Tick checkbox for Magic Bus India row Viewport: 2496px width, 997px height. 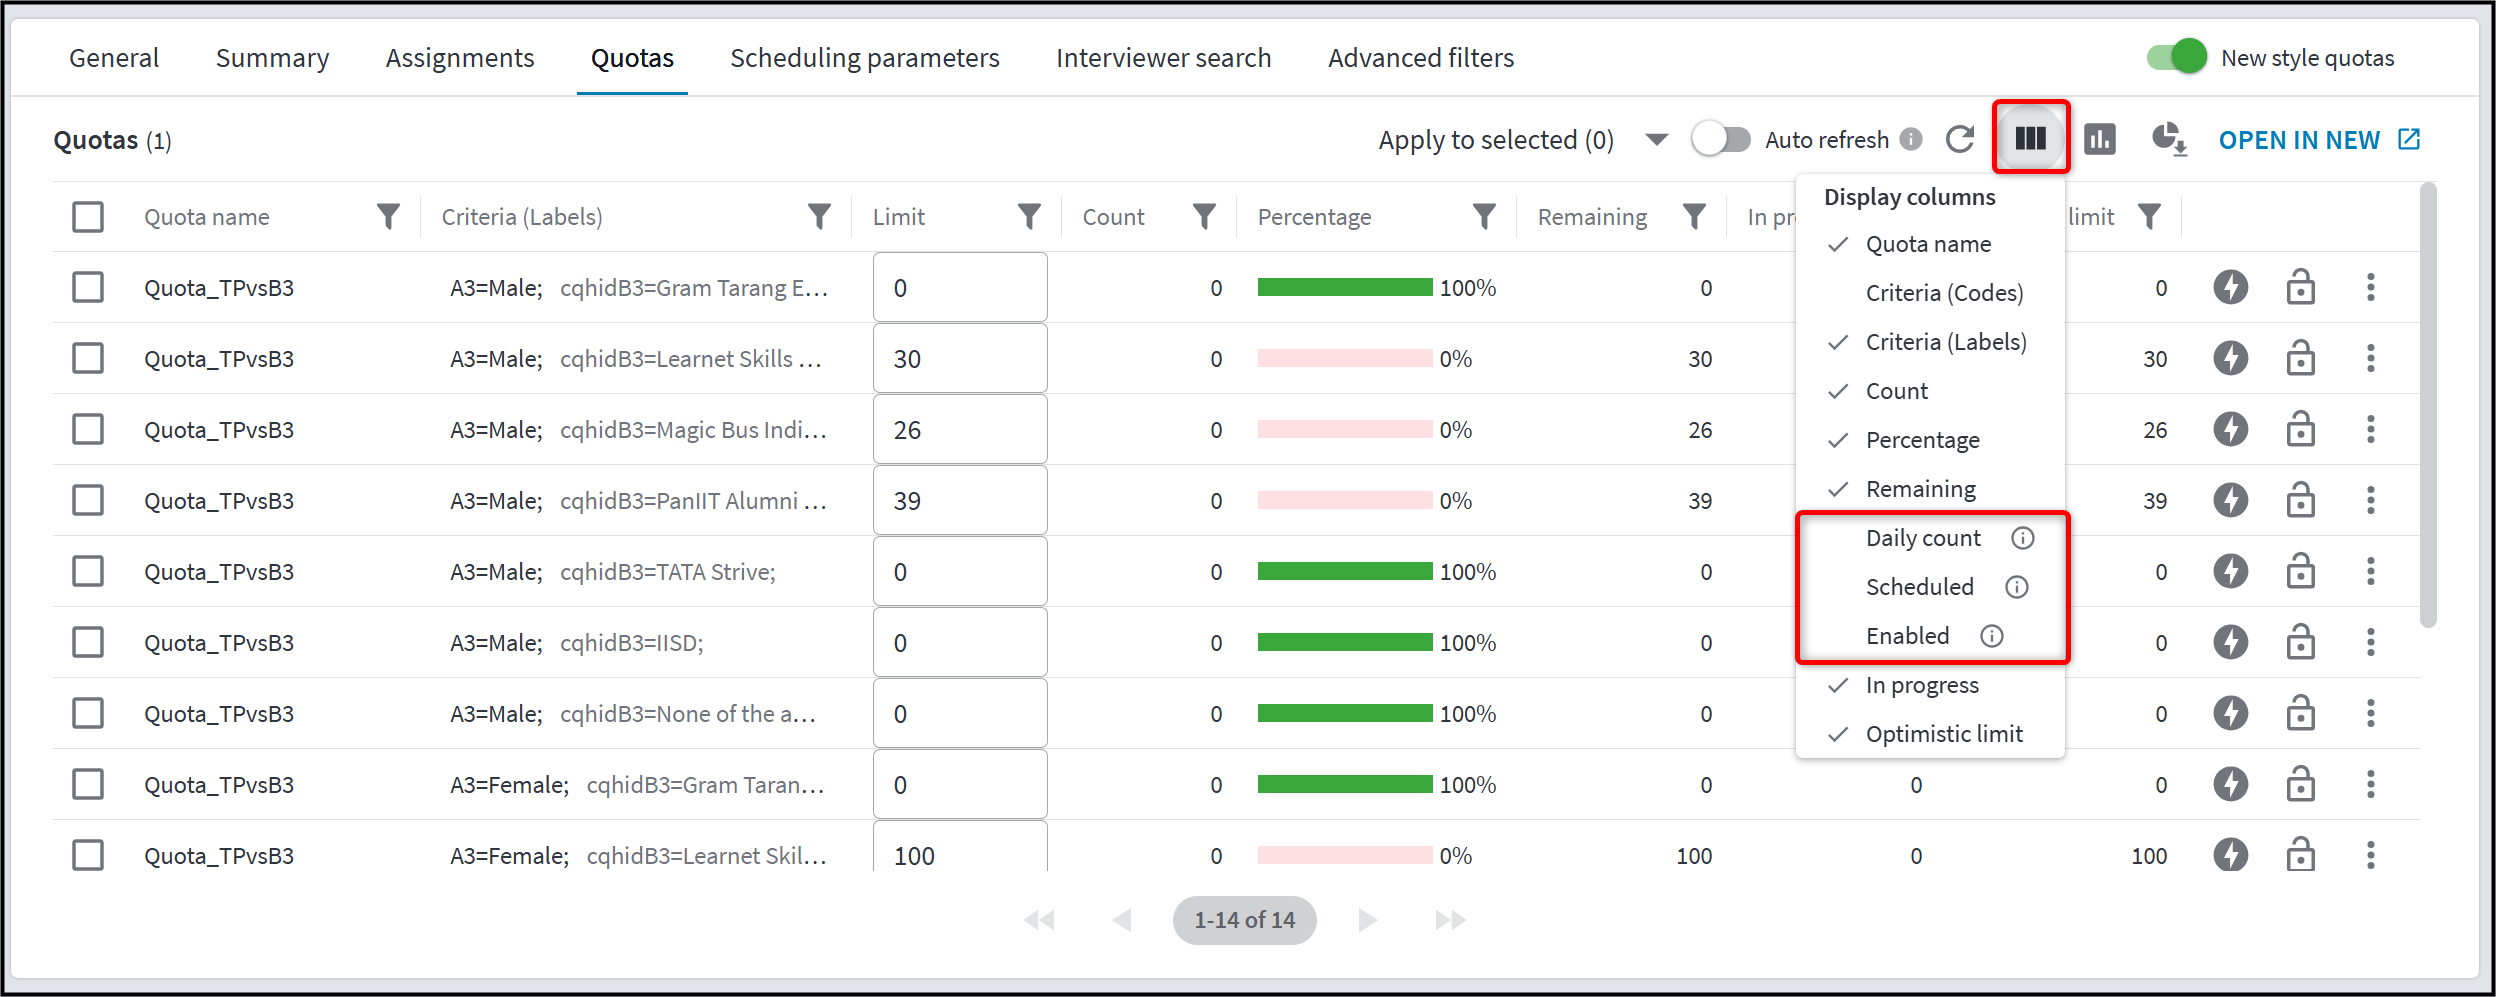pyautogui.click(x=88, y=430)
